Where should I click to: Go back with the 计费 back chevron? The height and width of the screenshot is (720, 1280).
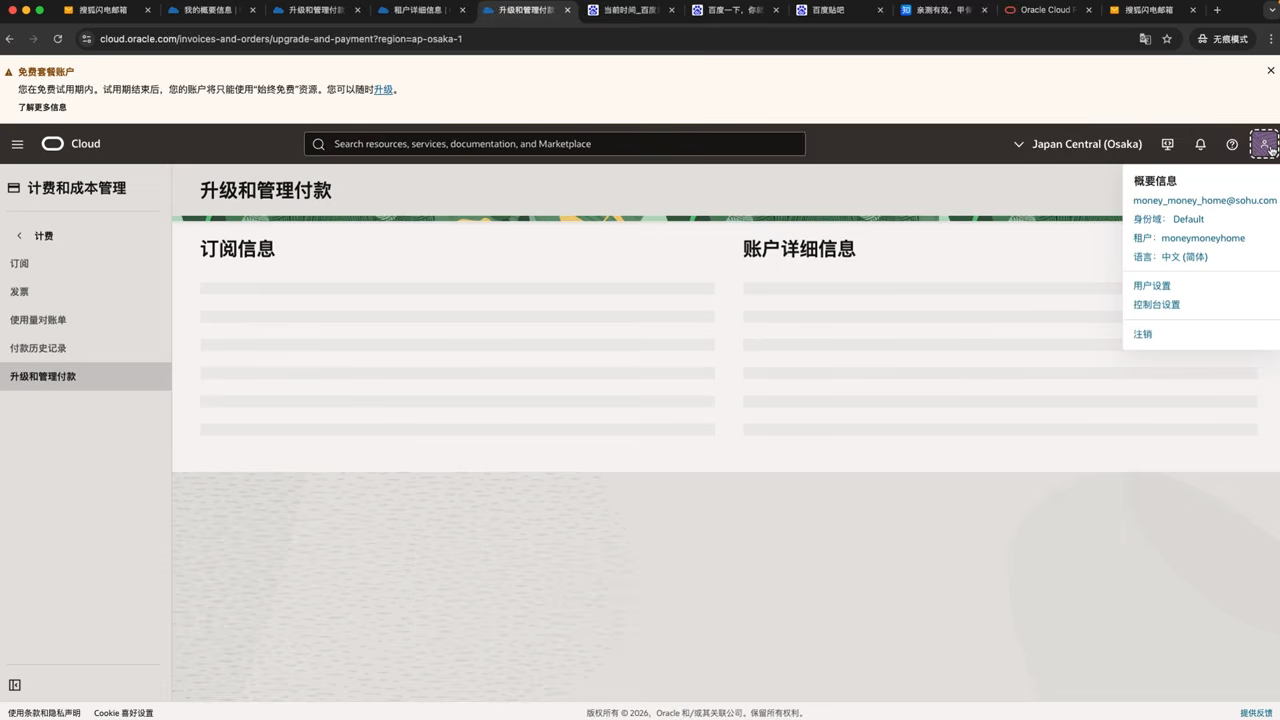click(19, 236)
